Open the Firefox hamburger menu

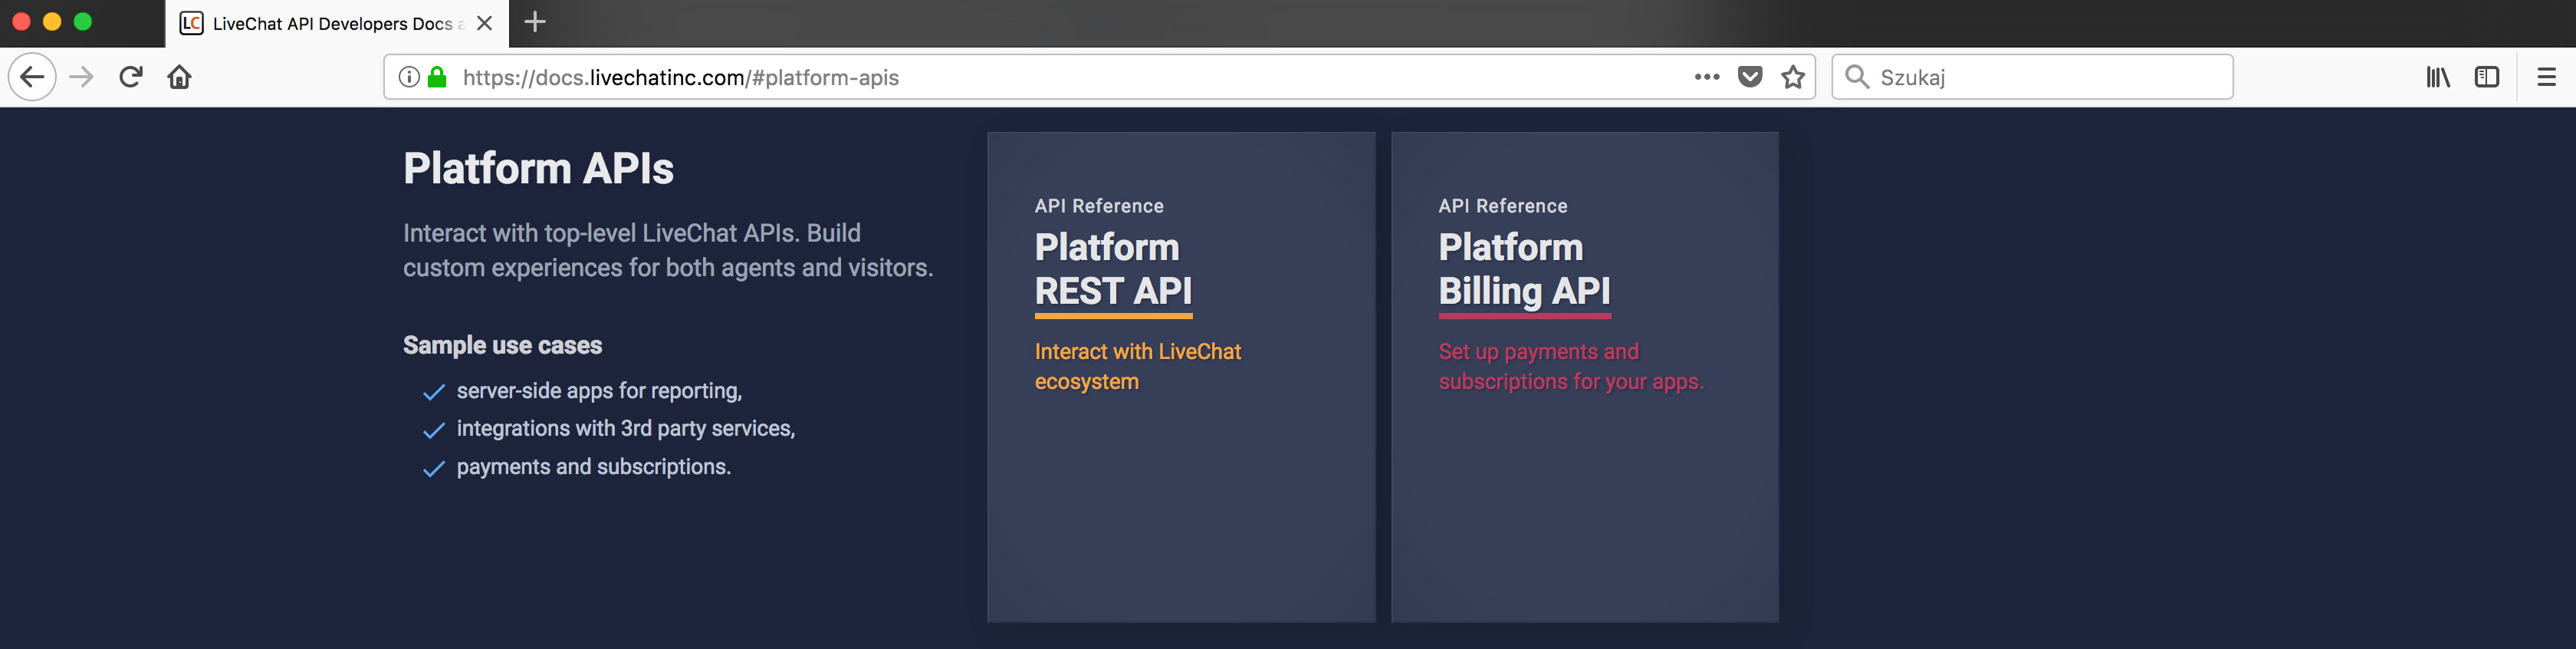pos(2546,77)
